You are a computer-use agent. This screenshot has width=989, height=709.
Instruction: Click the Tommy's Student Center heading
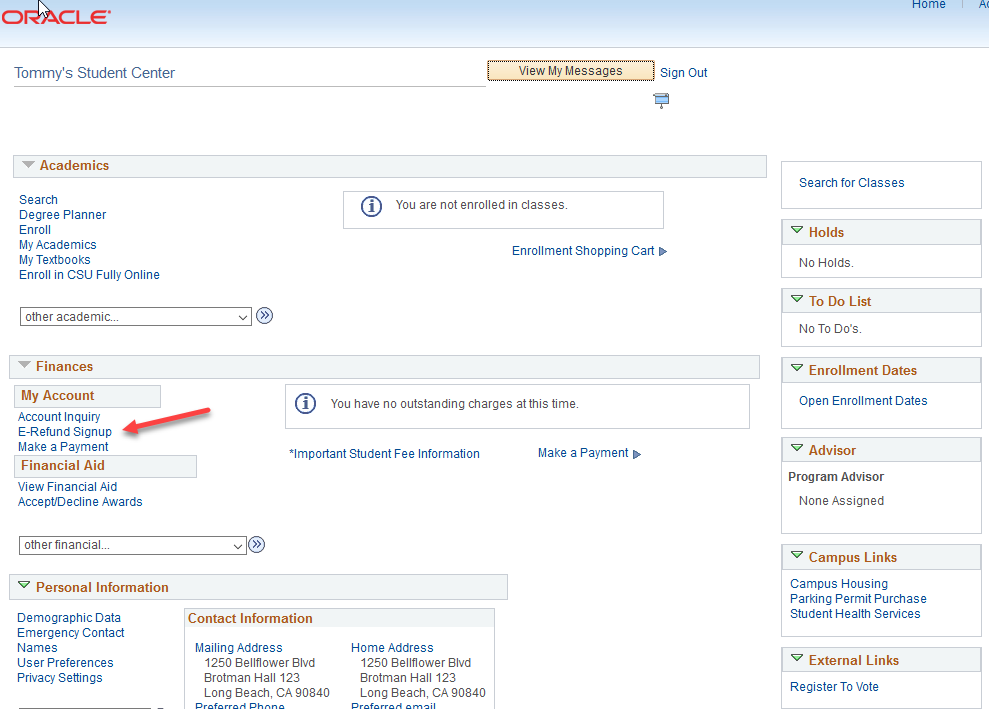(95, 73)
